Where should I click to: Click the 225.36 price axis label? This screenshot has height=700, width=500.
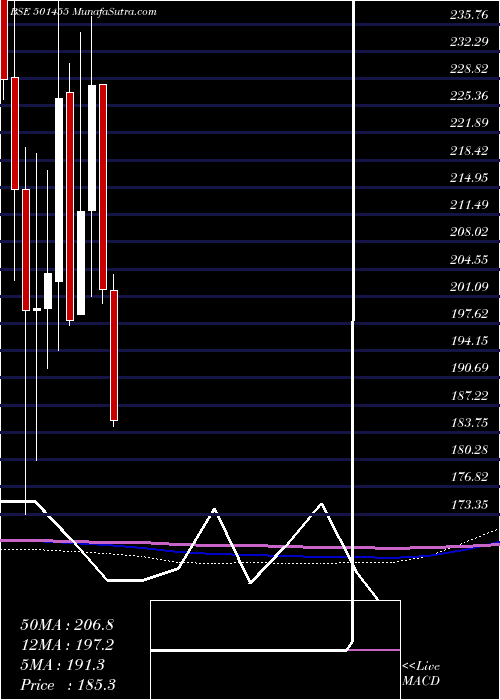pyautogui.click(x=469, y=96)
